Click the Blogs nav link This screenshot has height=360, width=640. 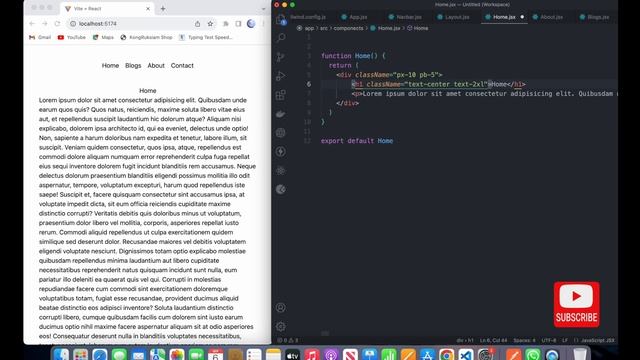tap(133, 66)
